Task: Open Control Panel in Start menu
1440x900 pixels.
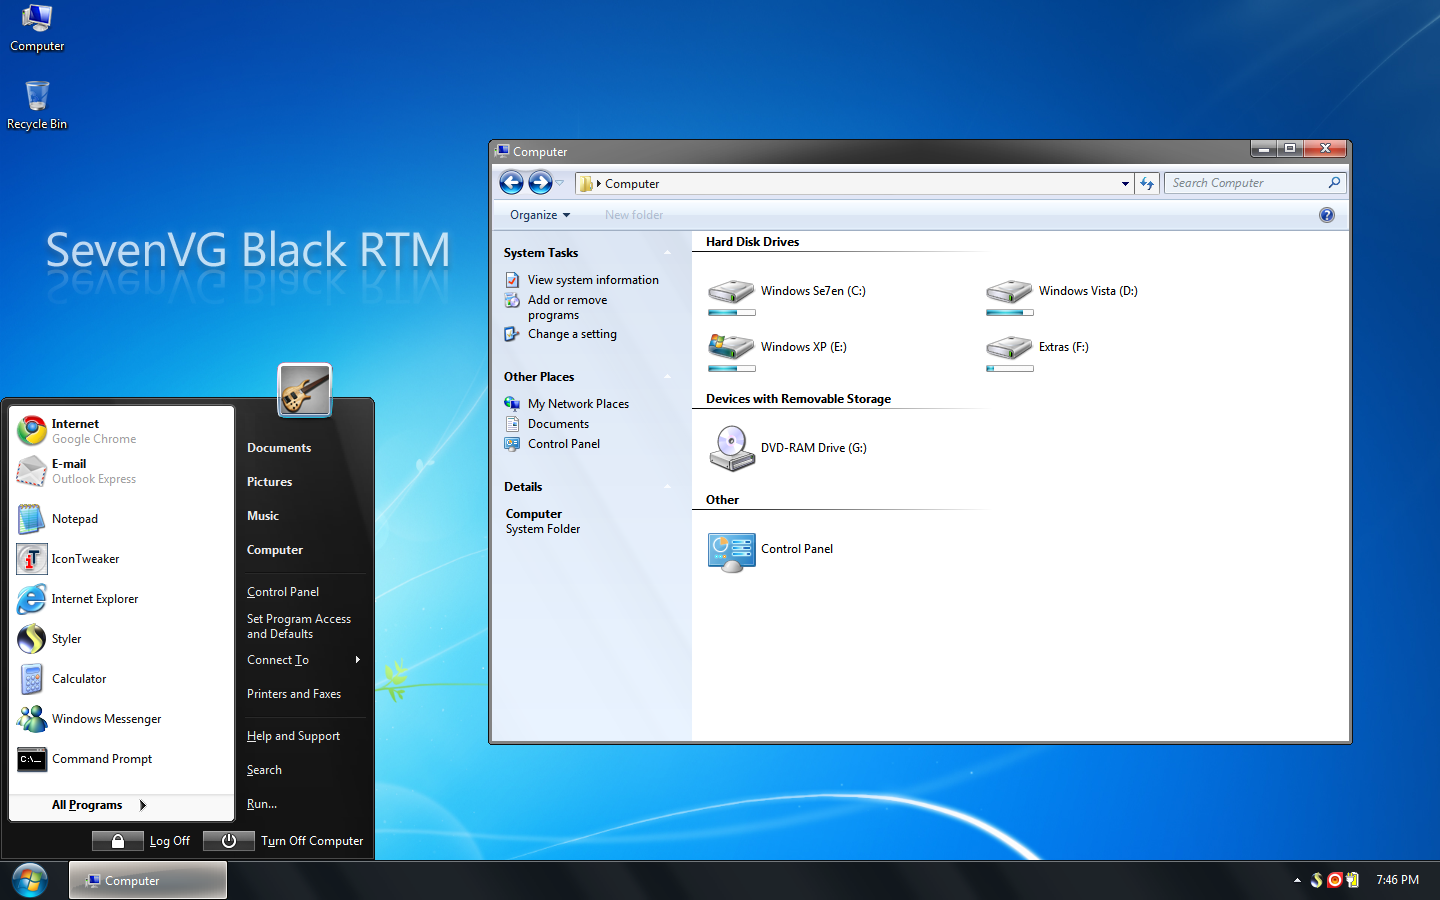Action: pos(283,592)
